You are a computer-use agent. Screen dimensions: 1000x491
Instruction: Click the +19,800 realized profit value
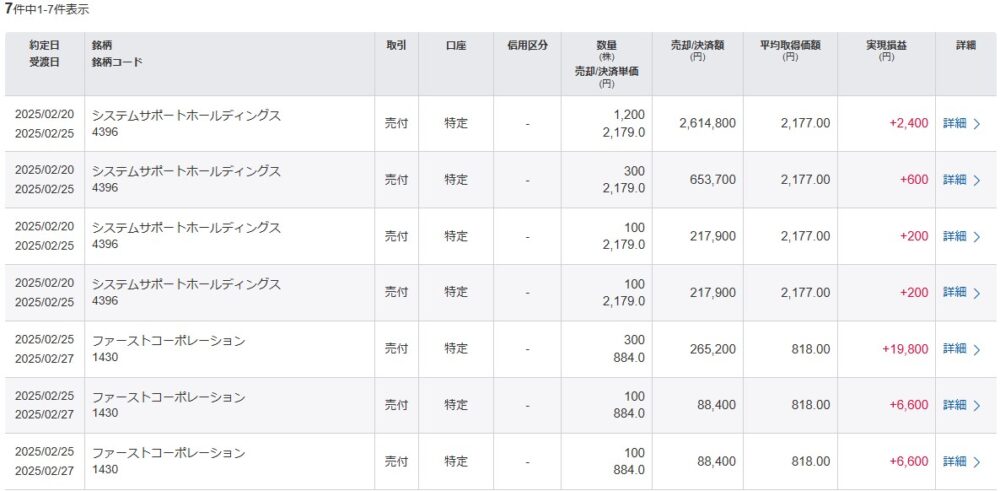pyautogui.click(x=905, y=349)
